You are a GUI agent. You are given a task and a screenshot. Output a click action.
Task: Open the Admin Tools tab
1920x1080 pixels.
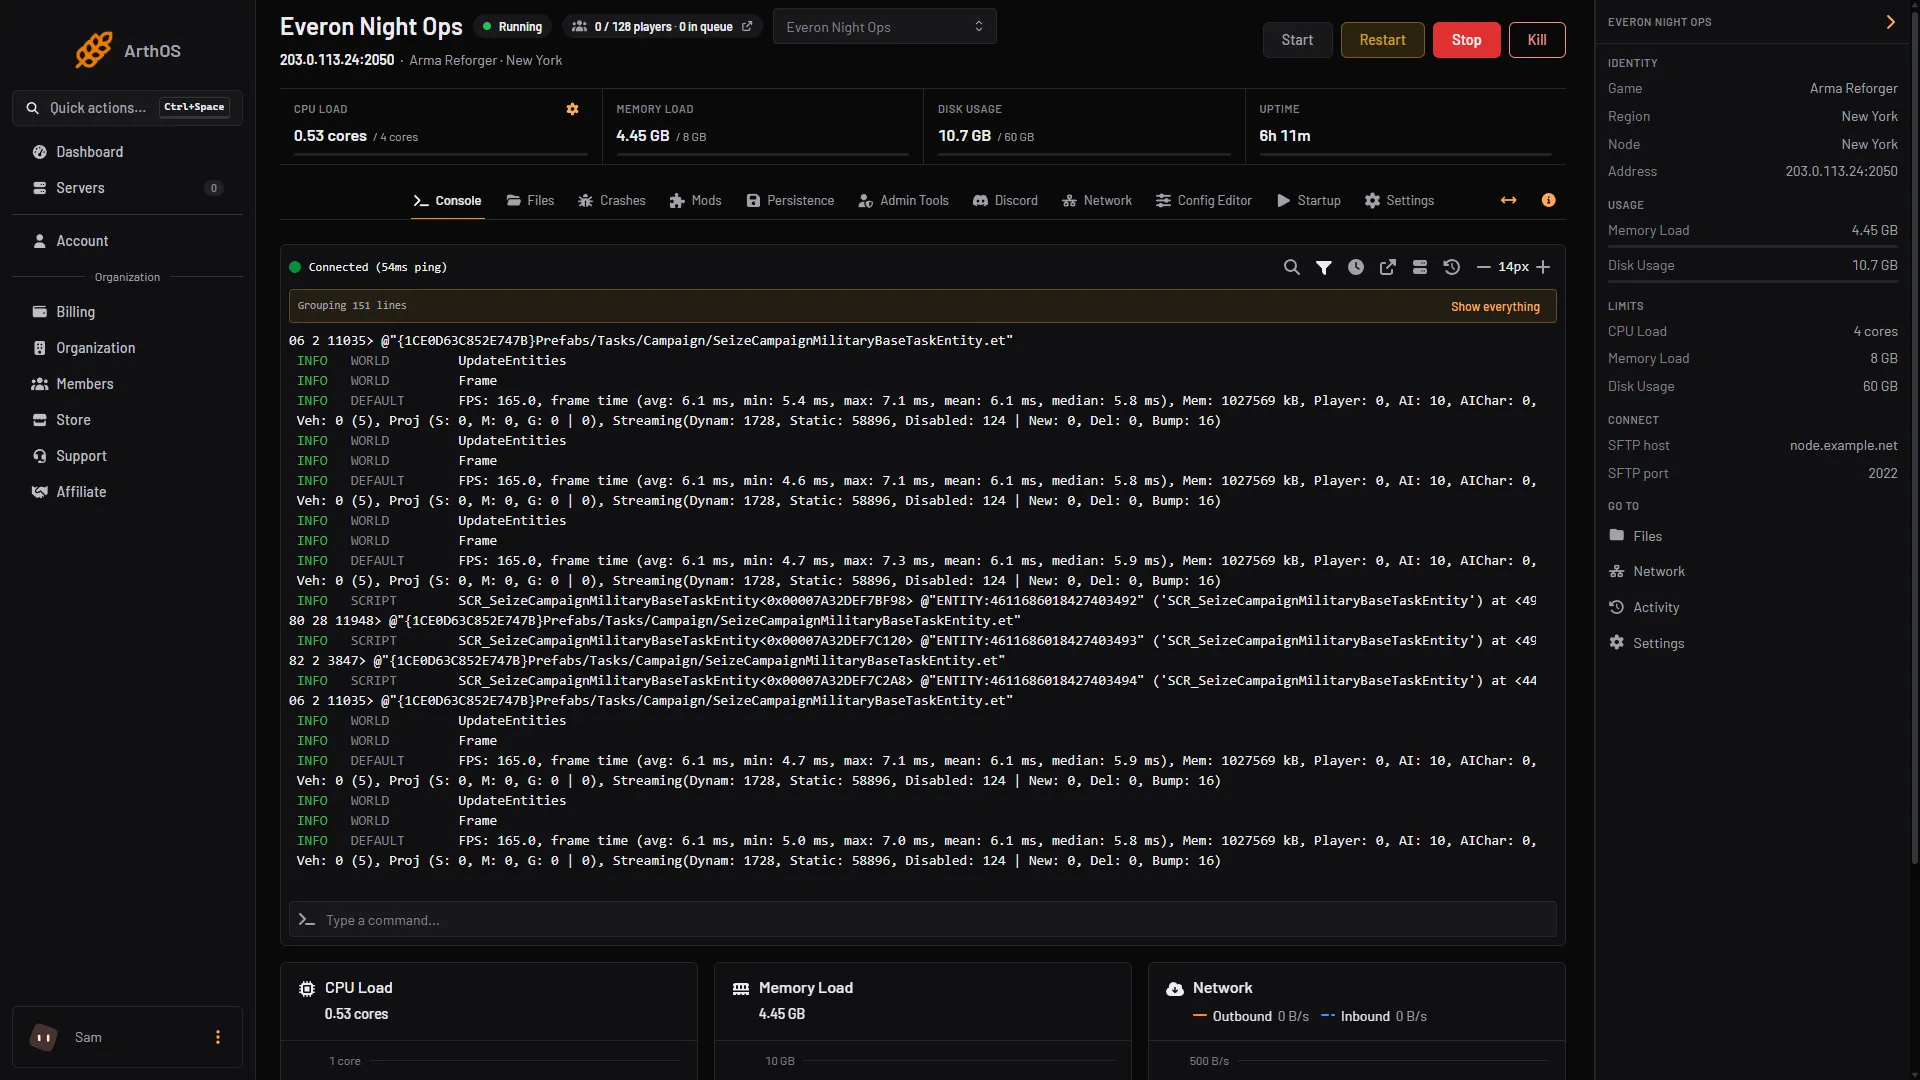(x=903, y=201)
